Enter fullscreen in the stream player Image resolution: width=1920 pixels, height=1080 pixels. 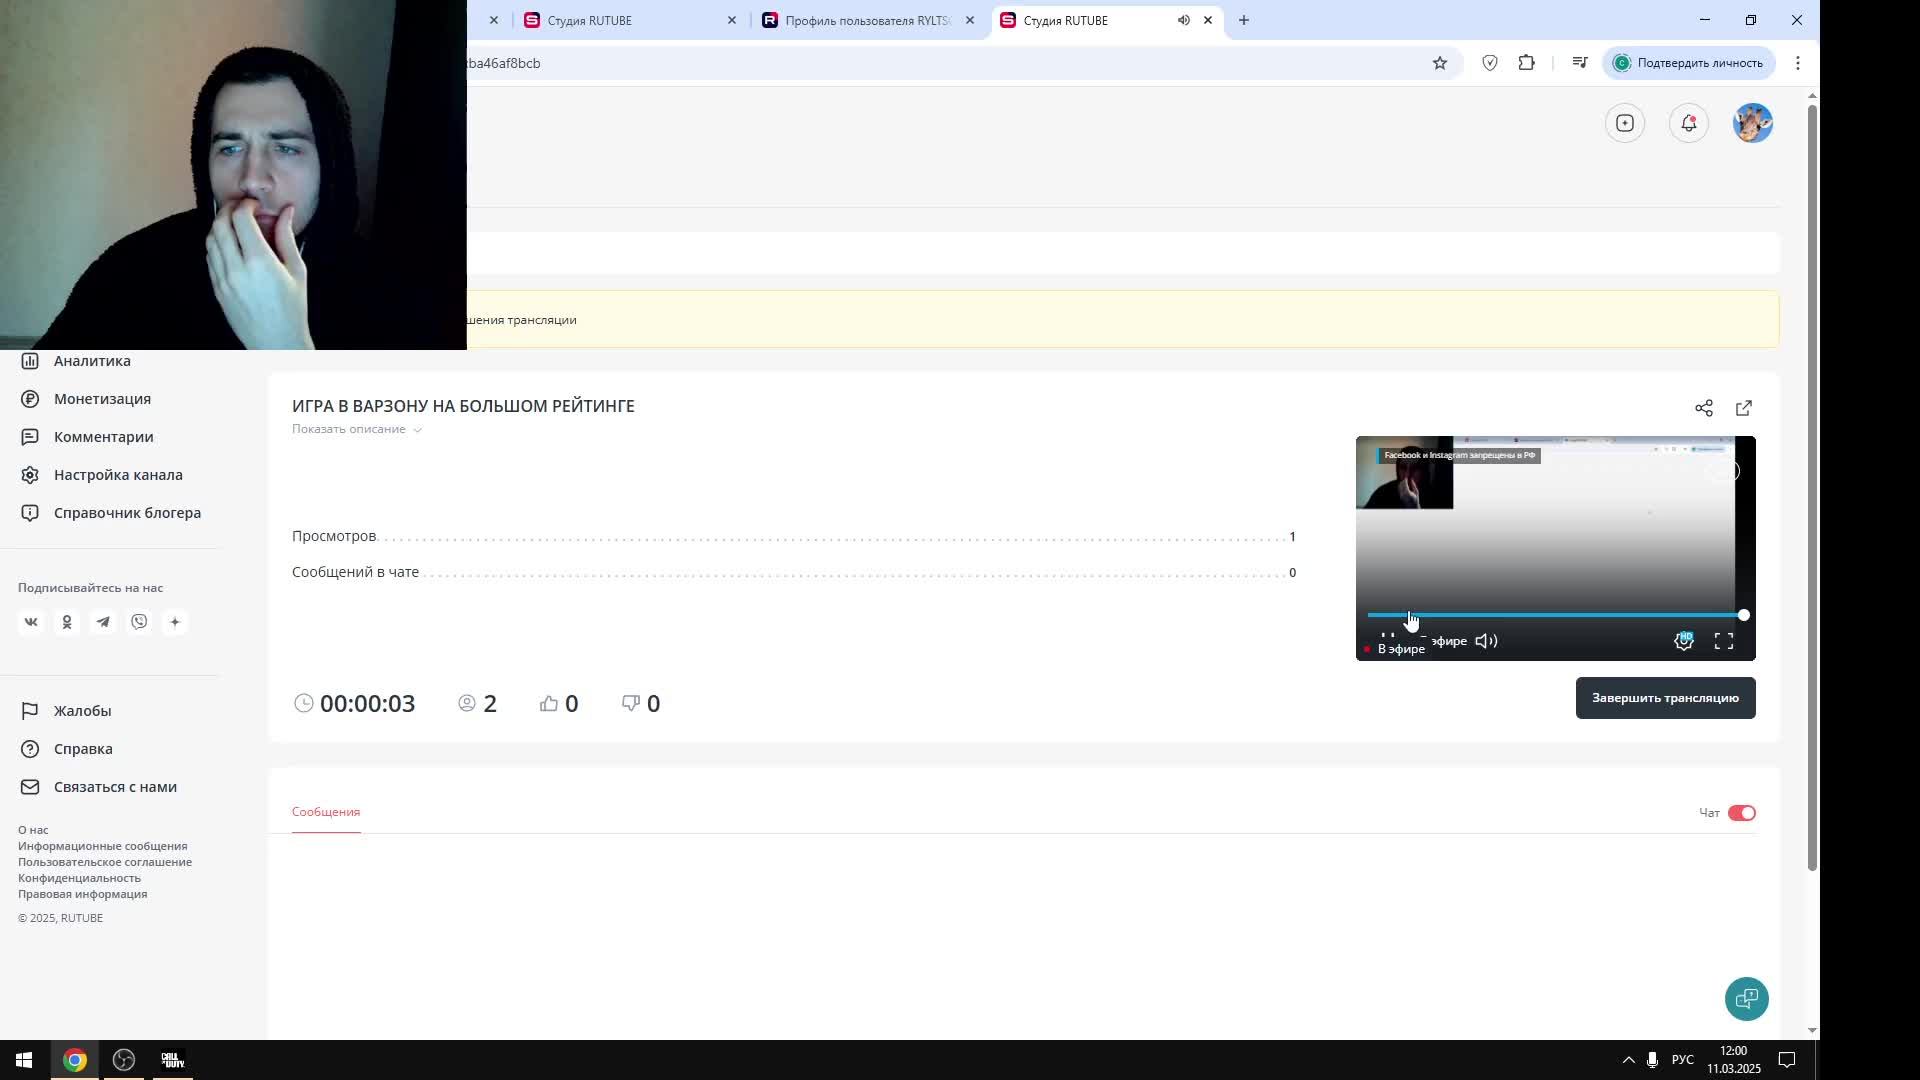coord(1724,642)
